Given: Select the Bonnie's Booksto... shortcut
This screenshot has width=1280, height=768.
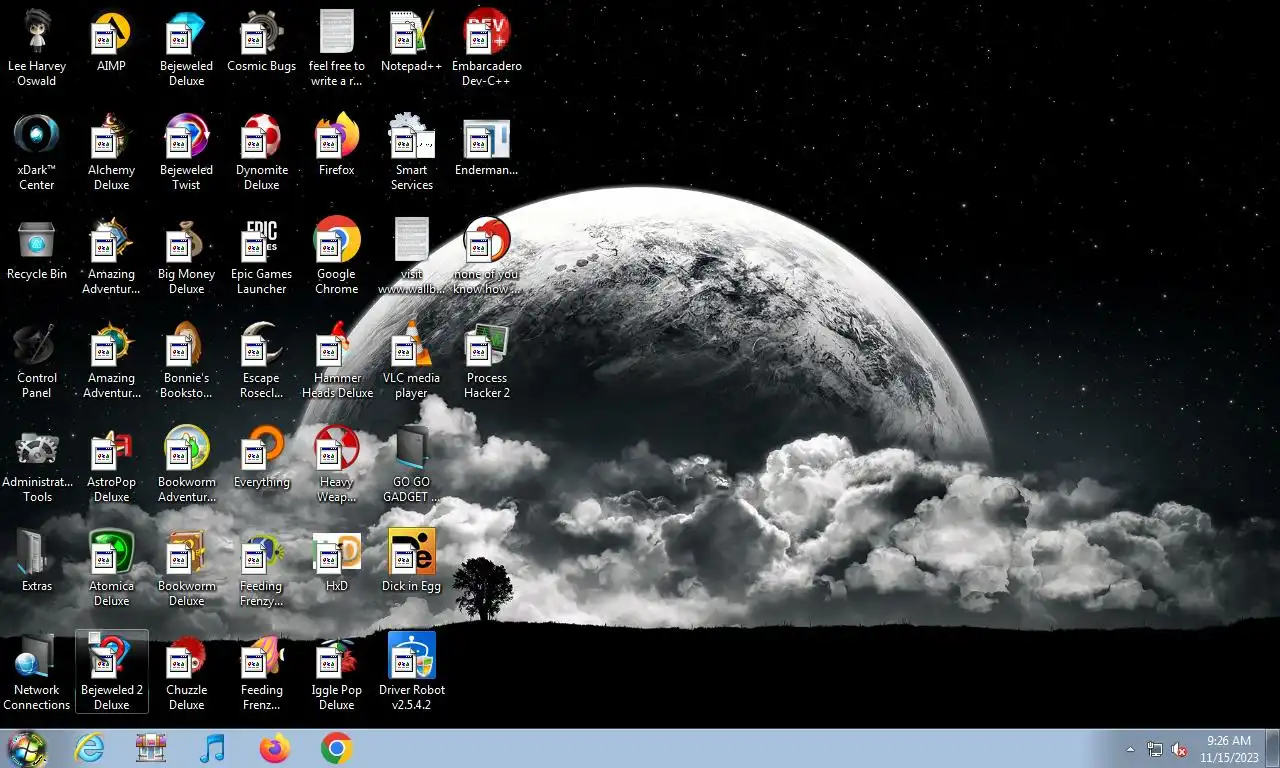Looking at the screenshot, I should pos(186,360).
